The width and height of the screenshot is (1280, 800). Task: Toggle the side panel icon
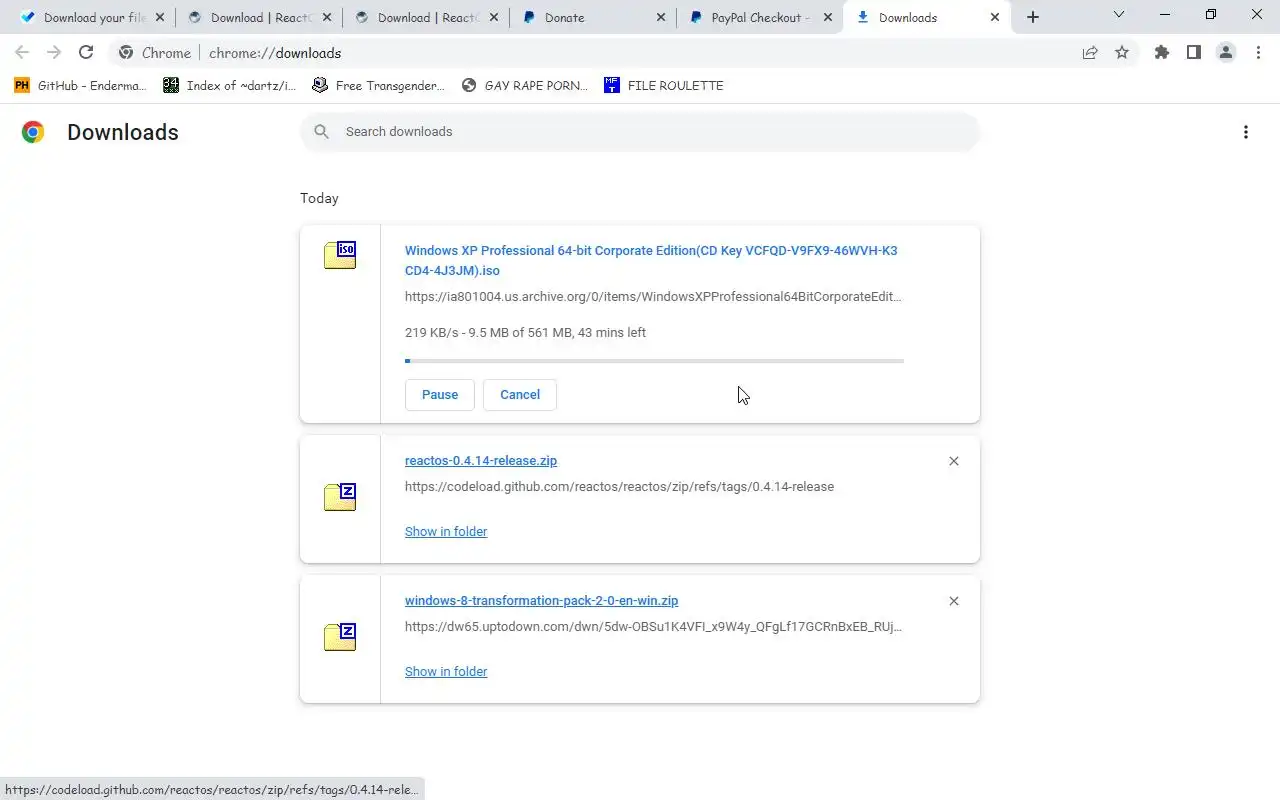pyautogui.click(x=1194, y=53)
